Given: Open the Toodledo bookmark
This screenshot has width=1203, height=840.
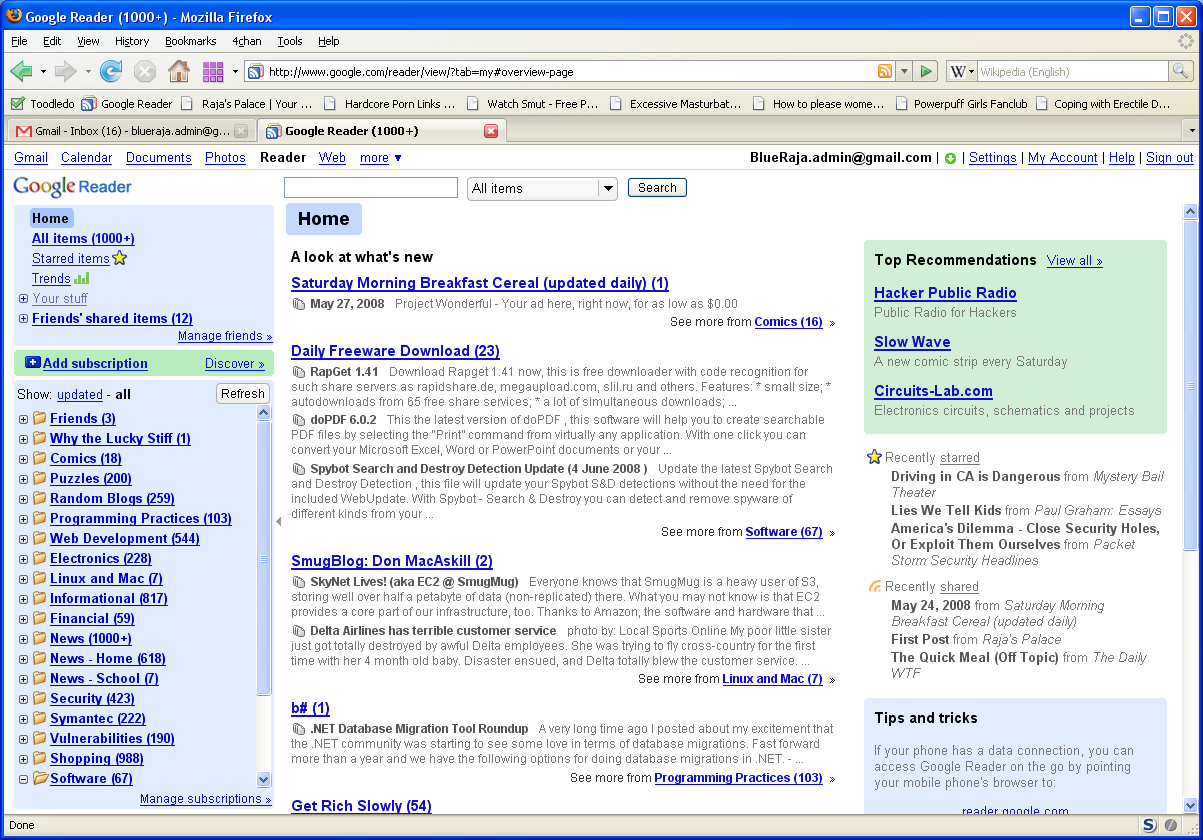Looking at the screenshot, I should [43, 103].
